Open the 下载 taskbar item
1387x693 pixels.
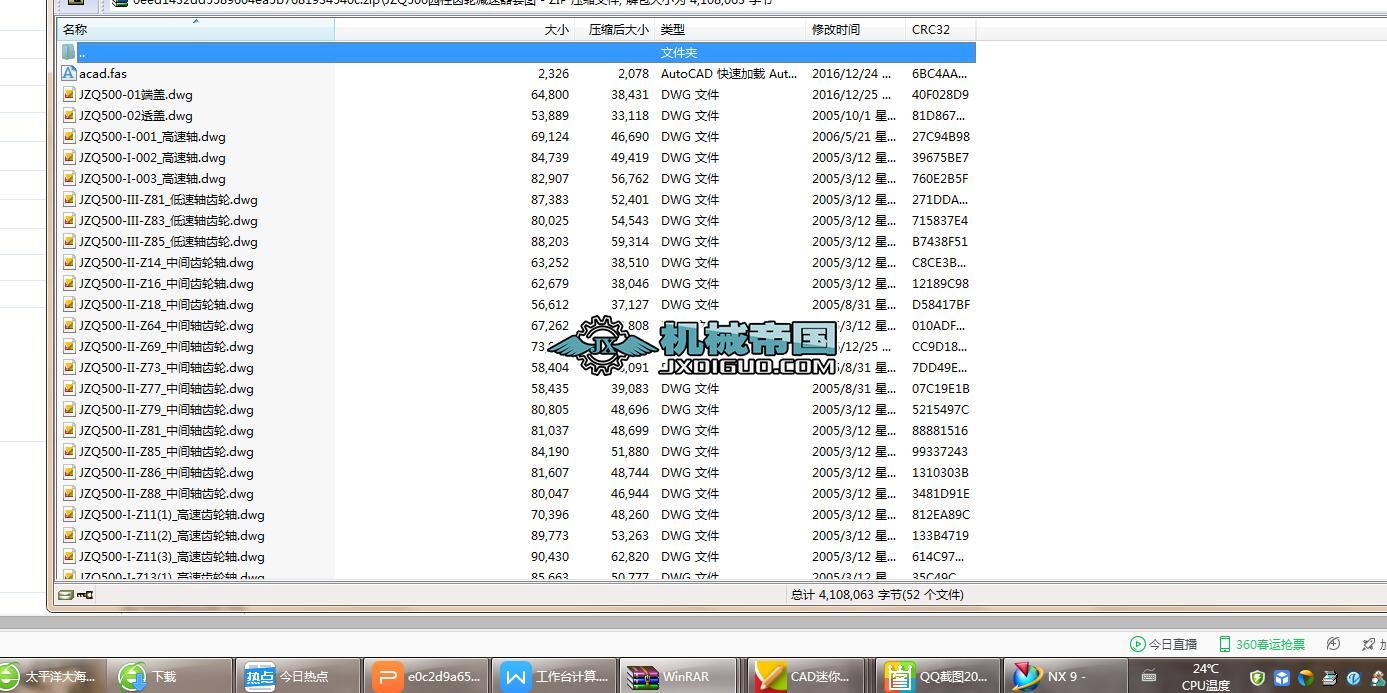coord(170,676)
